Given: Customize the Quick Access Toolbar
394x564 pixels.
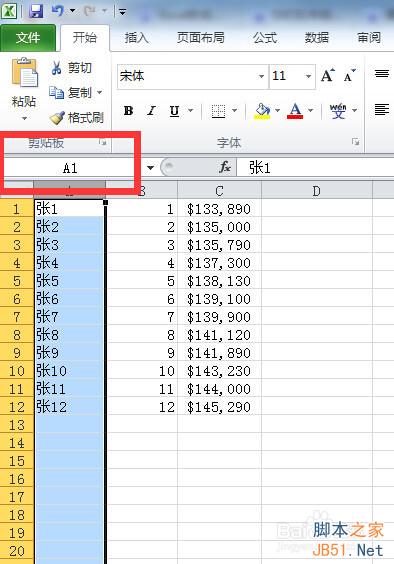Looking at the screenshot, I should coord(123,12).
